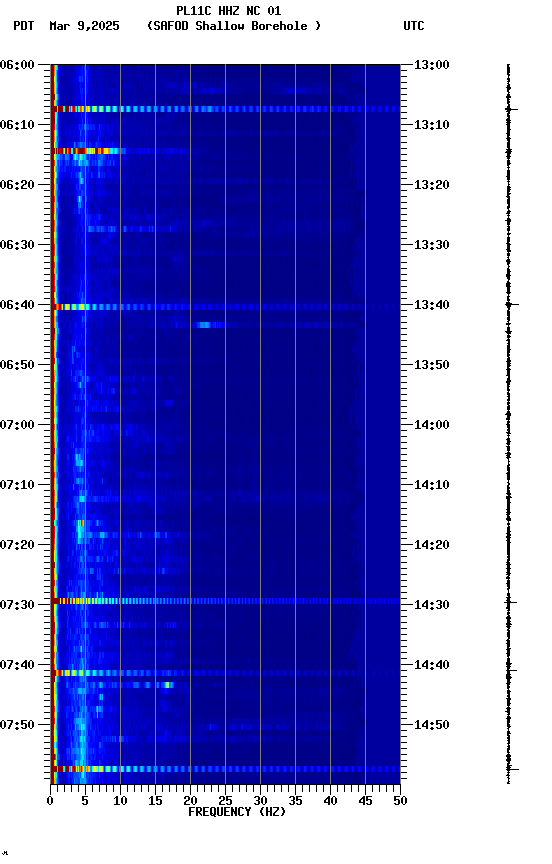Click the broadband event band near 13:07 UTC

pyautogui.click(x=226, y=109)
